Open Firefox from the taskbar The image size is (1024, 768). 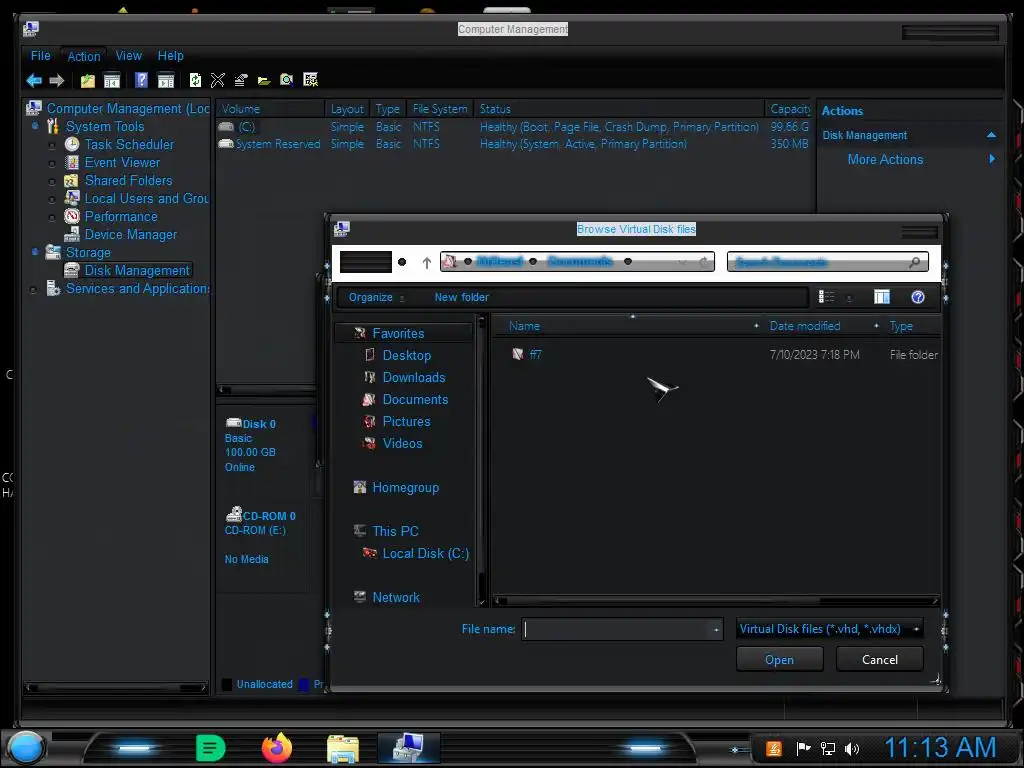[277, 748]
